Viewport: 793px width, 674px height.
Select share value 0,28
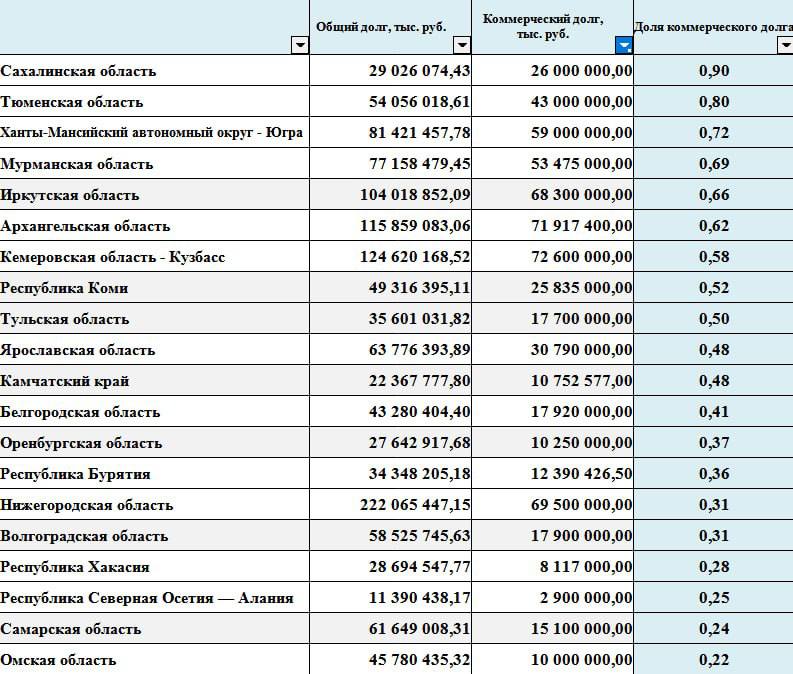tap(713, 566)
